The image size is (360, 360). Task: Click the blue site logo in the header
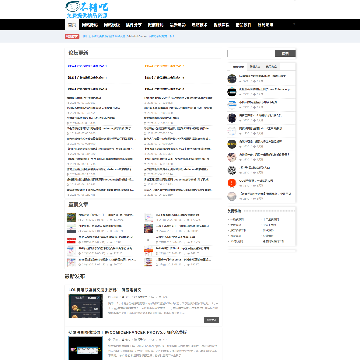[x=87, y=10]
